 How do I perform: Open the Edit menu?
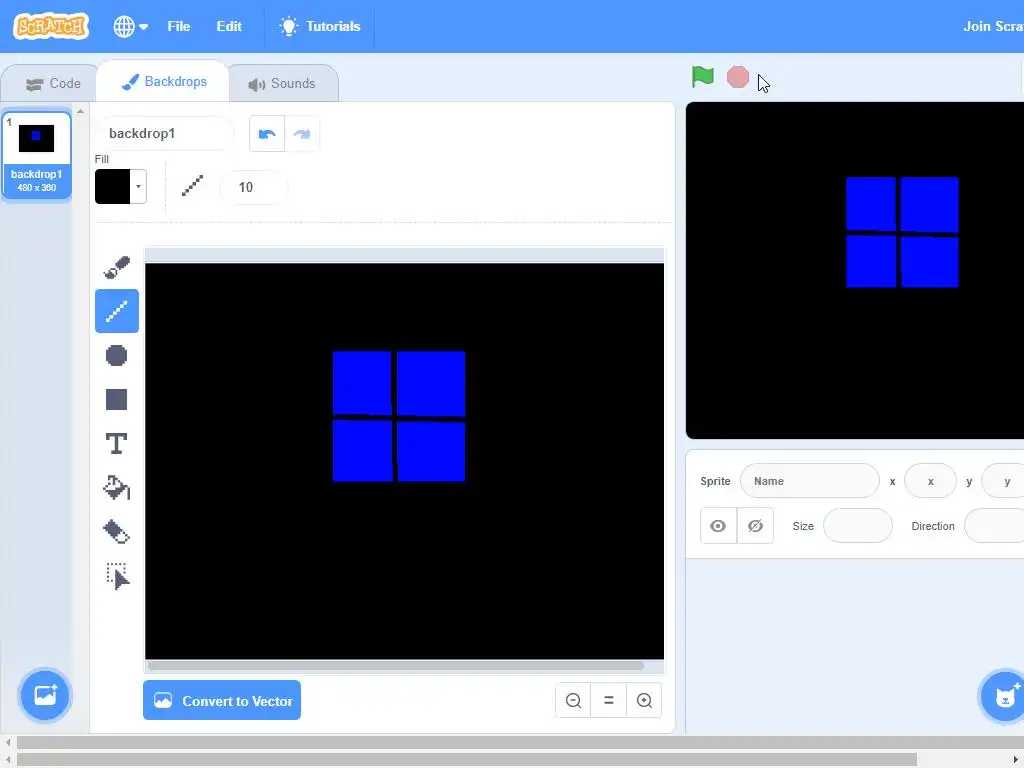click(x=229, y=26)
